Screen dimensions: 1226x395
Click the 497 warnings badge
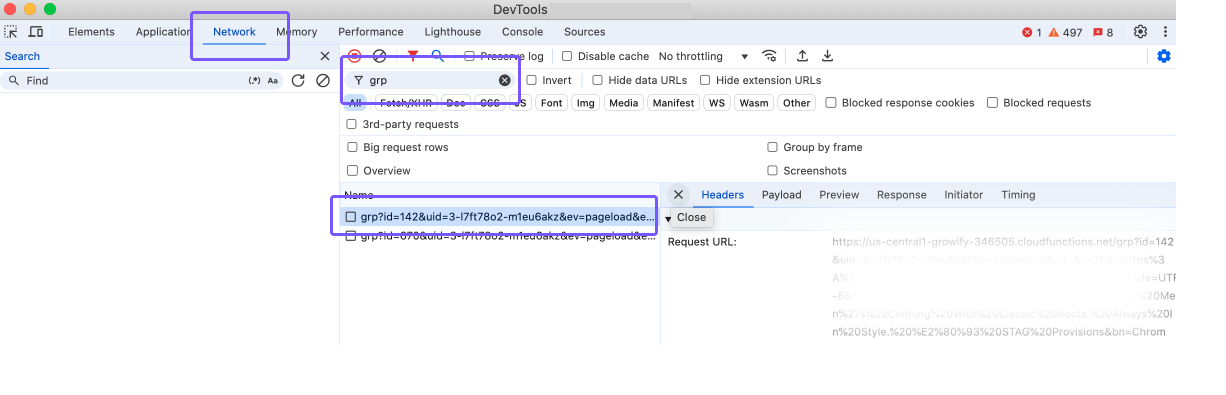coord(1066,32)
